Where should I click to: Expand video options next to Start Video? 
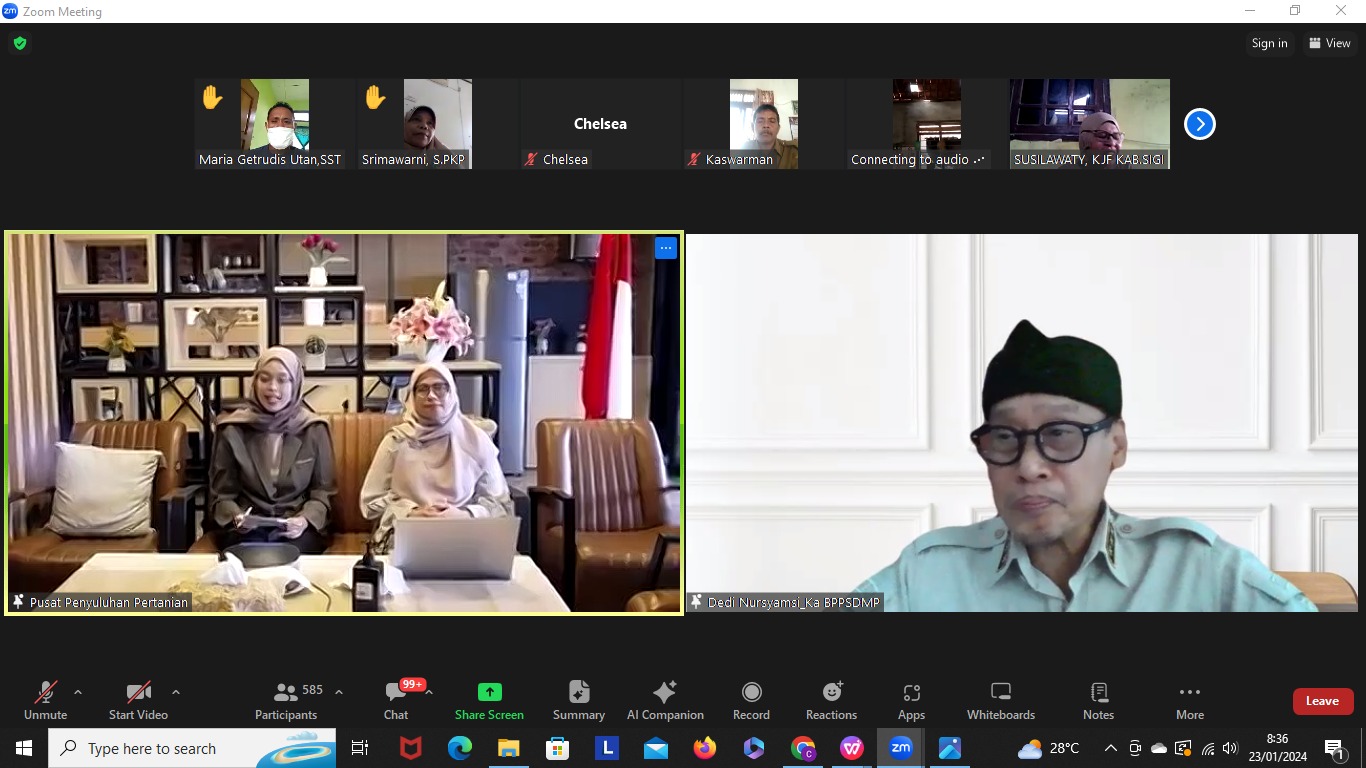click(176, 690)
